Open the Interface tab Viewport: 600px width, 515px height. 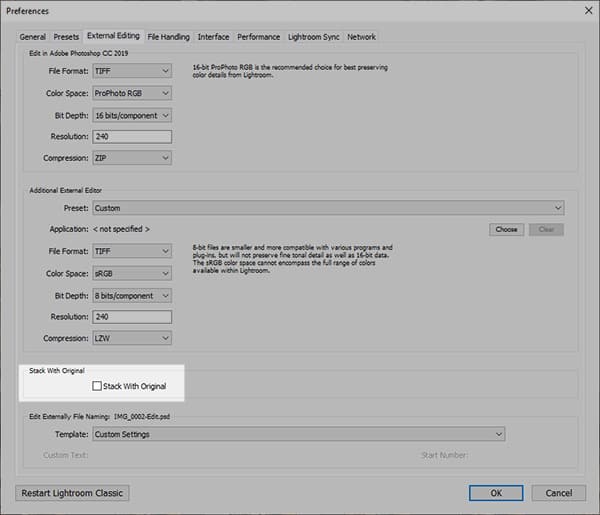pyautogui.click(x=214, y=37)
